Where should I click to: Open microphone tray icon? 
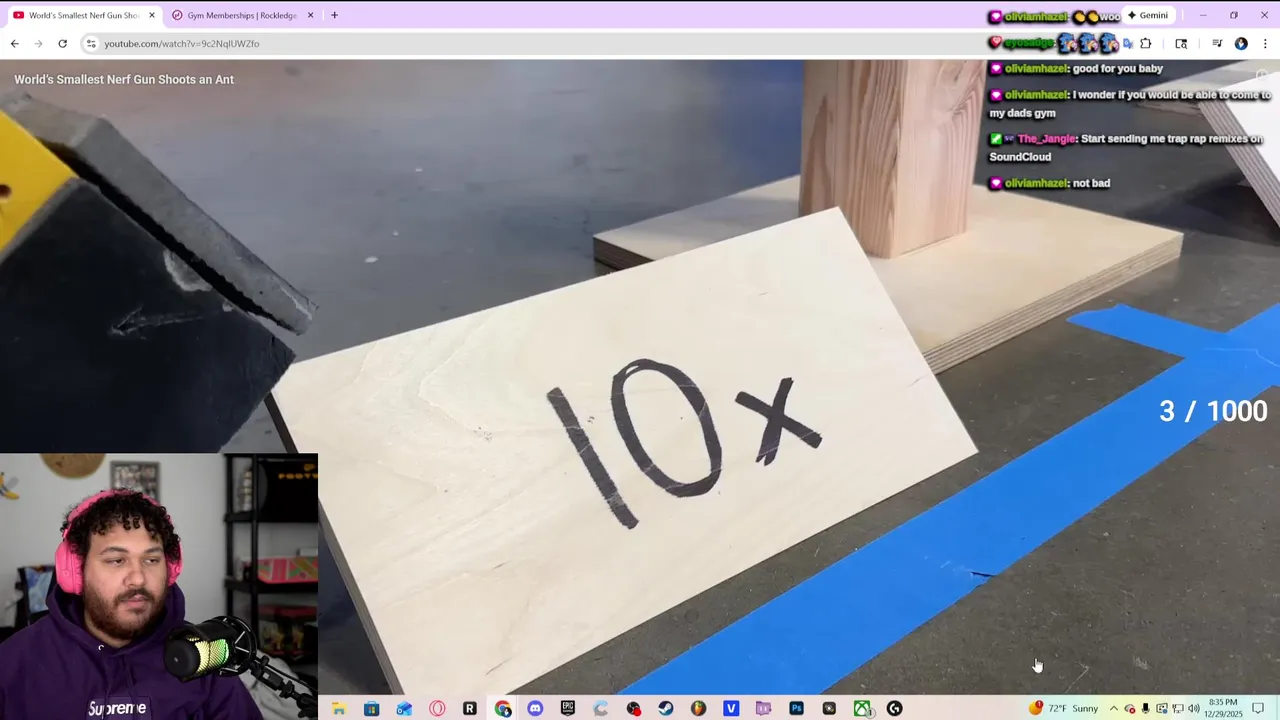1146,708
